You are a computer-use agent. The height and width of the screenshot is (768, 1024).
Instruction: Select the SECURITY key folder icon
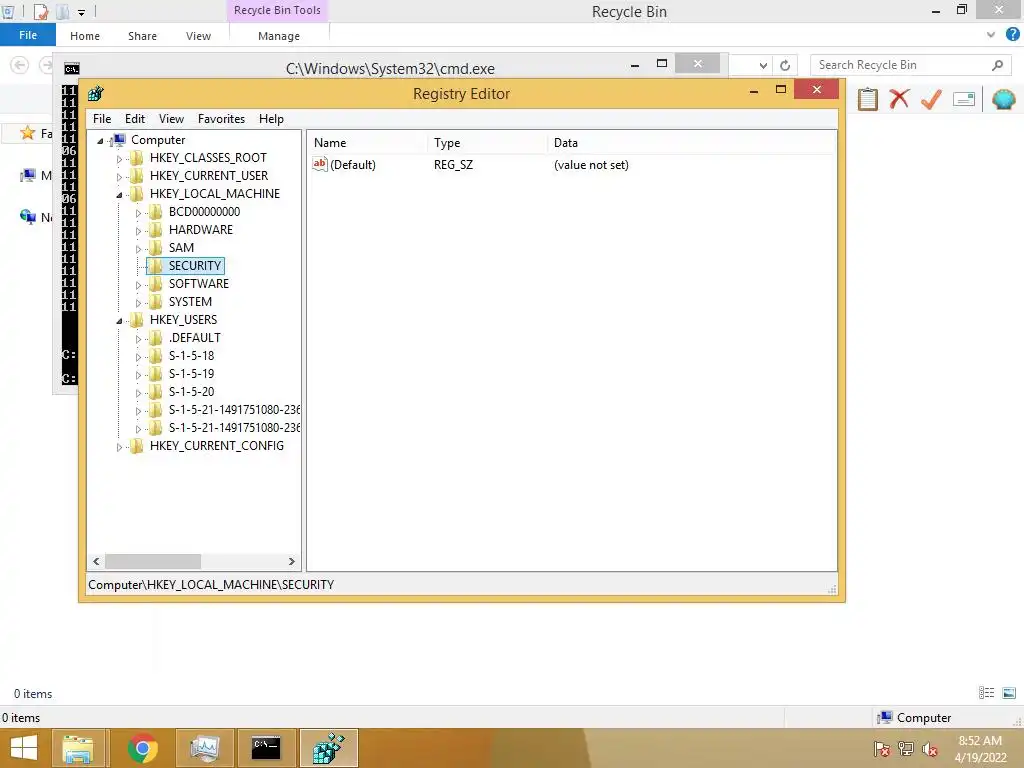pos(155,266)
